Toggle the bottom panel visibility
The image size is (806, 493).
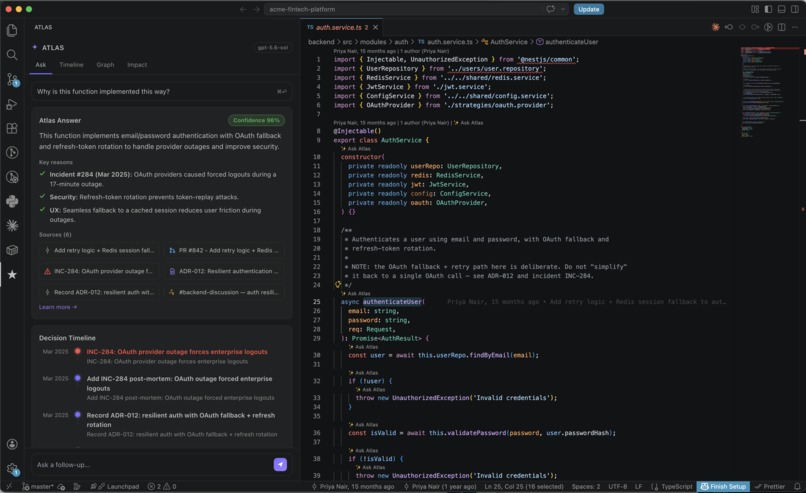[781, 9]
